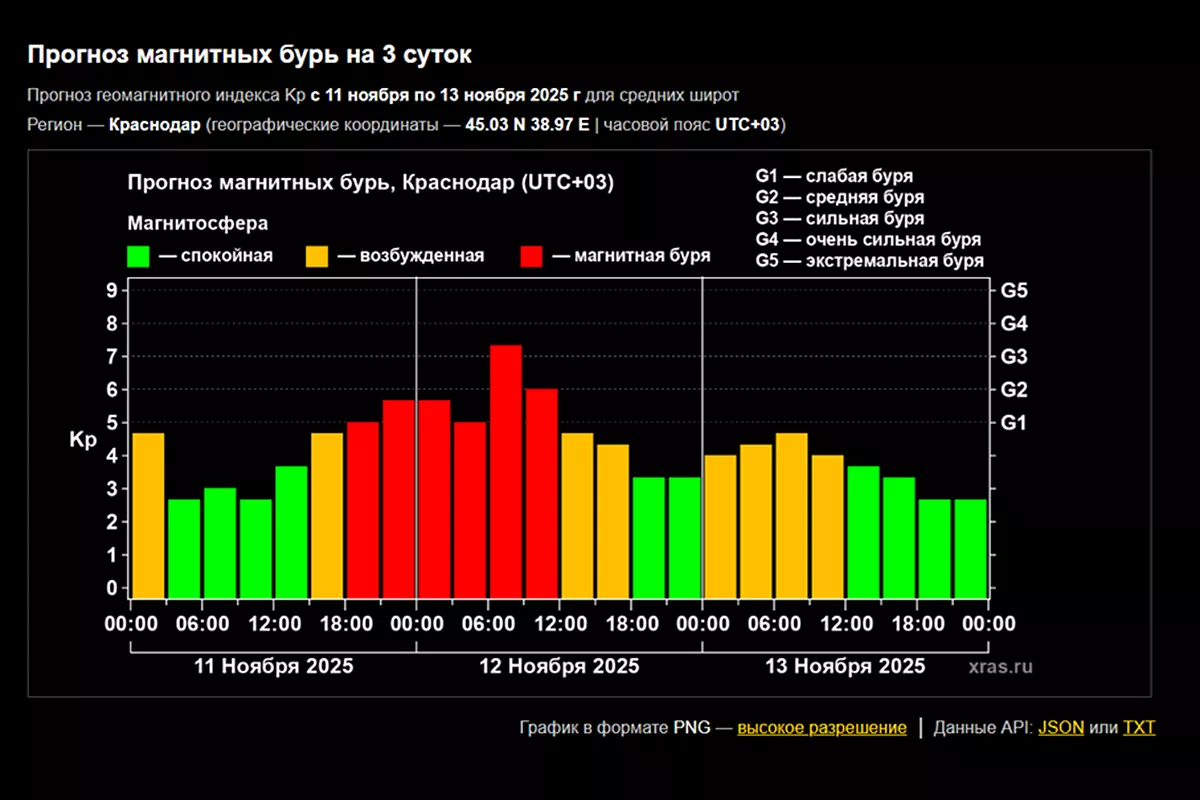Click the G3 label on the right axis

pos(1014,357)
